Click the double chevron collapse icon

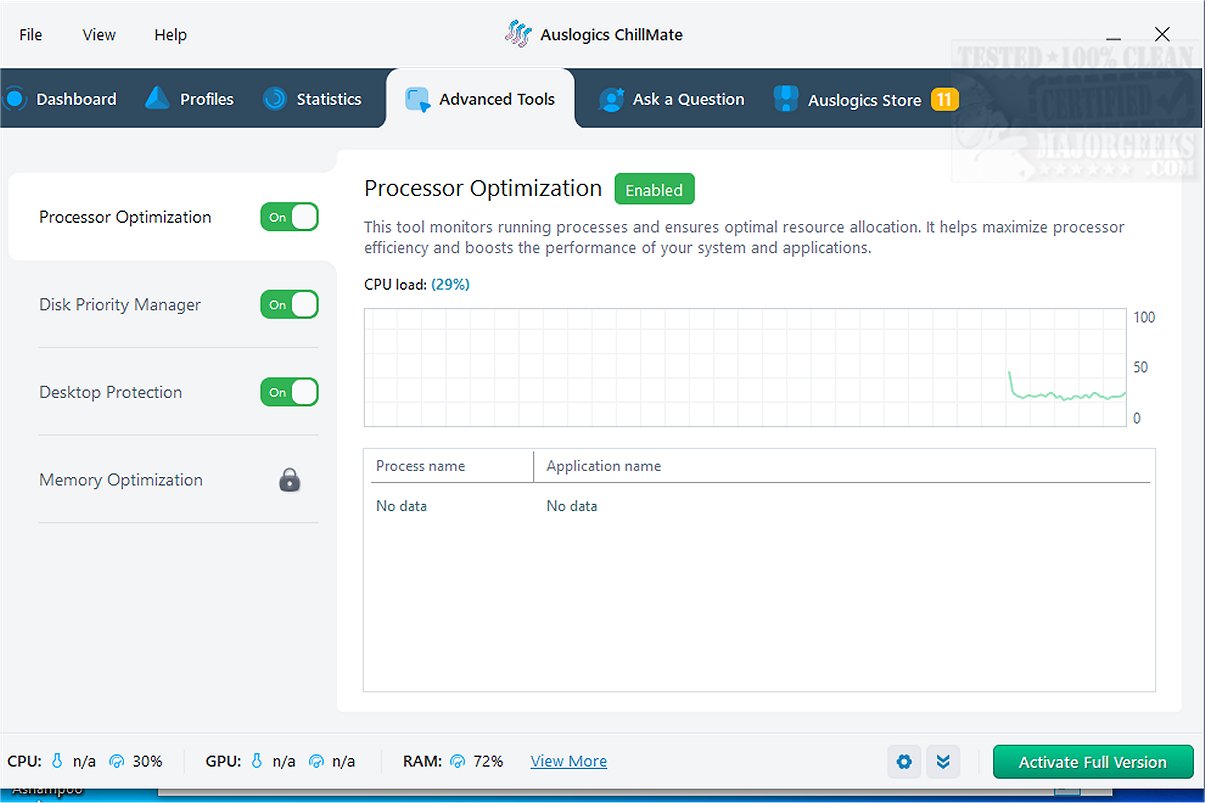pyautogui.click(x=943, y=762)
